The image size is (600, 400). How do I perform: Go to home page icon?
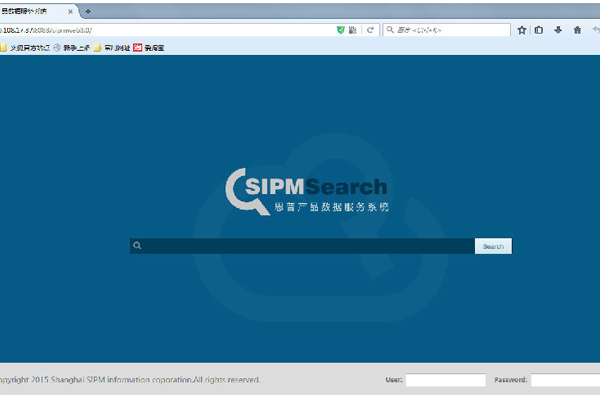(x=577, y=30)
